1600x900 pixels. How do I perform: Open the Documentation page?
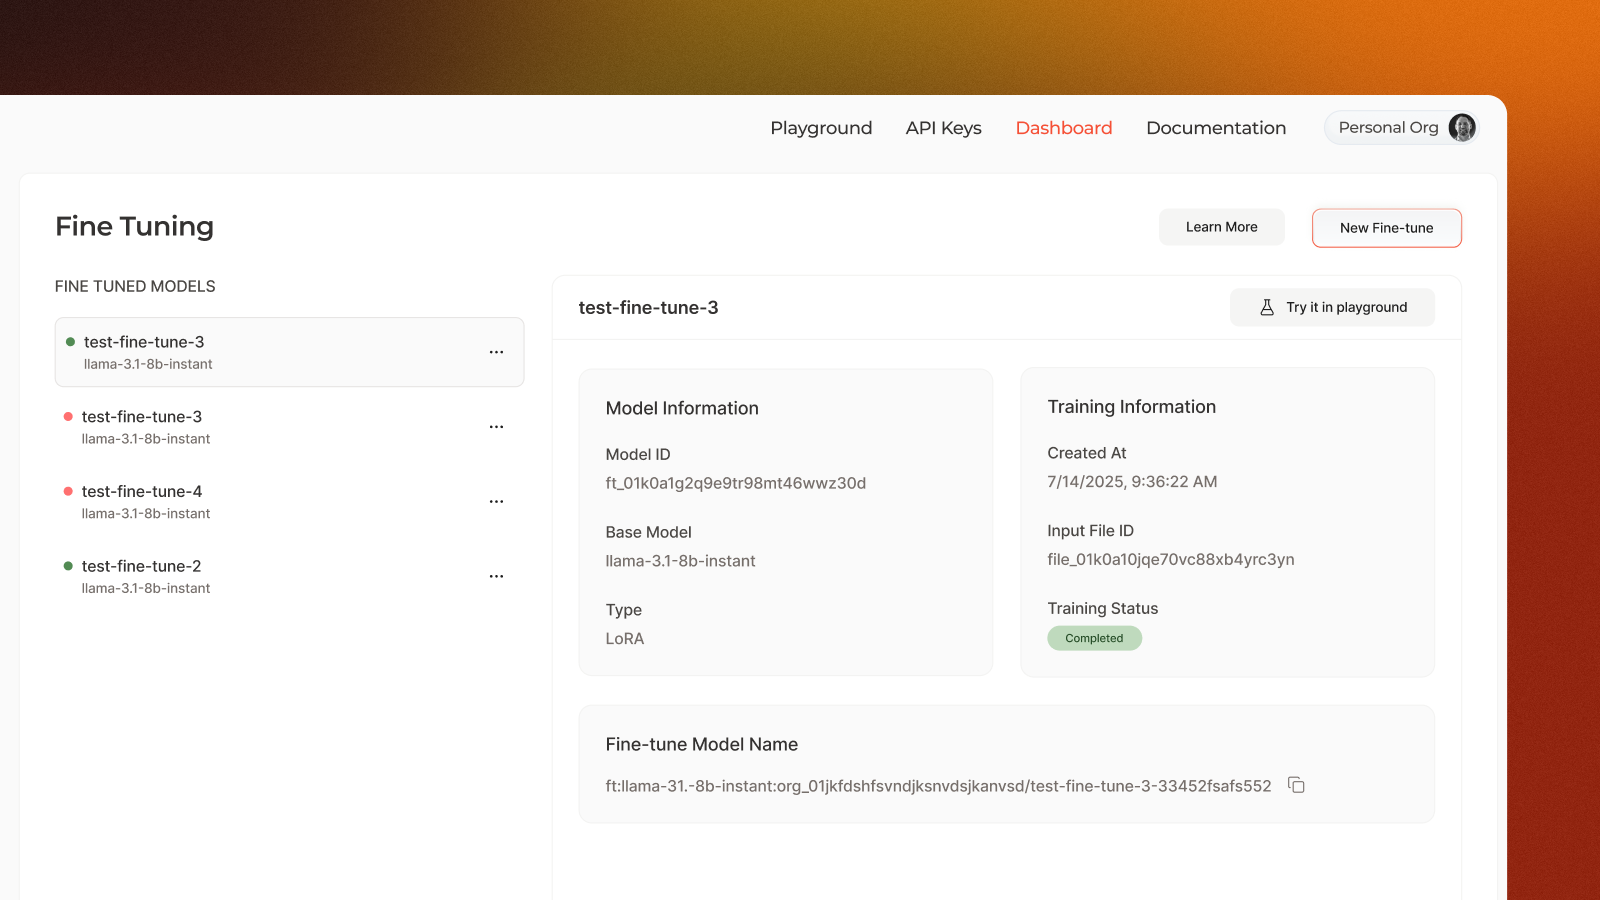pos(1215,128)
